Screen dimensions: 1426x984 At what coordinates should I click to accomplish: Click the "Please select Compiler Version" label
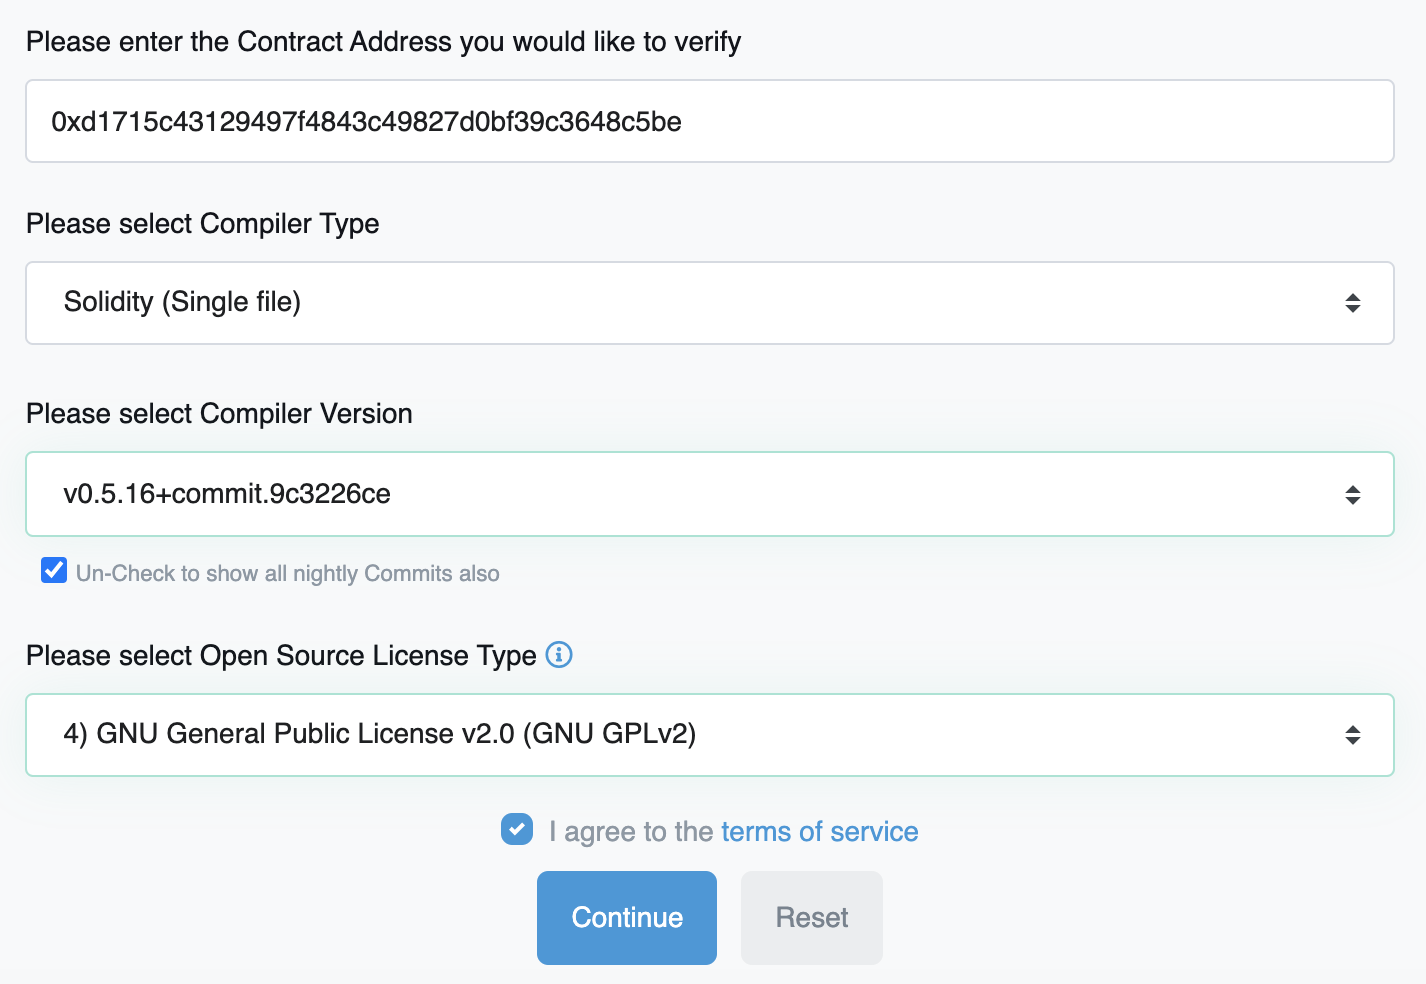pos(219,414)
